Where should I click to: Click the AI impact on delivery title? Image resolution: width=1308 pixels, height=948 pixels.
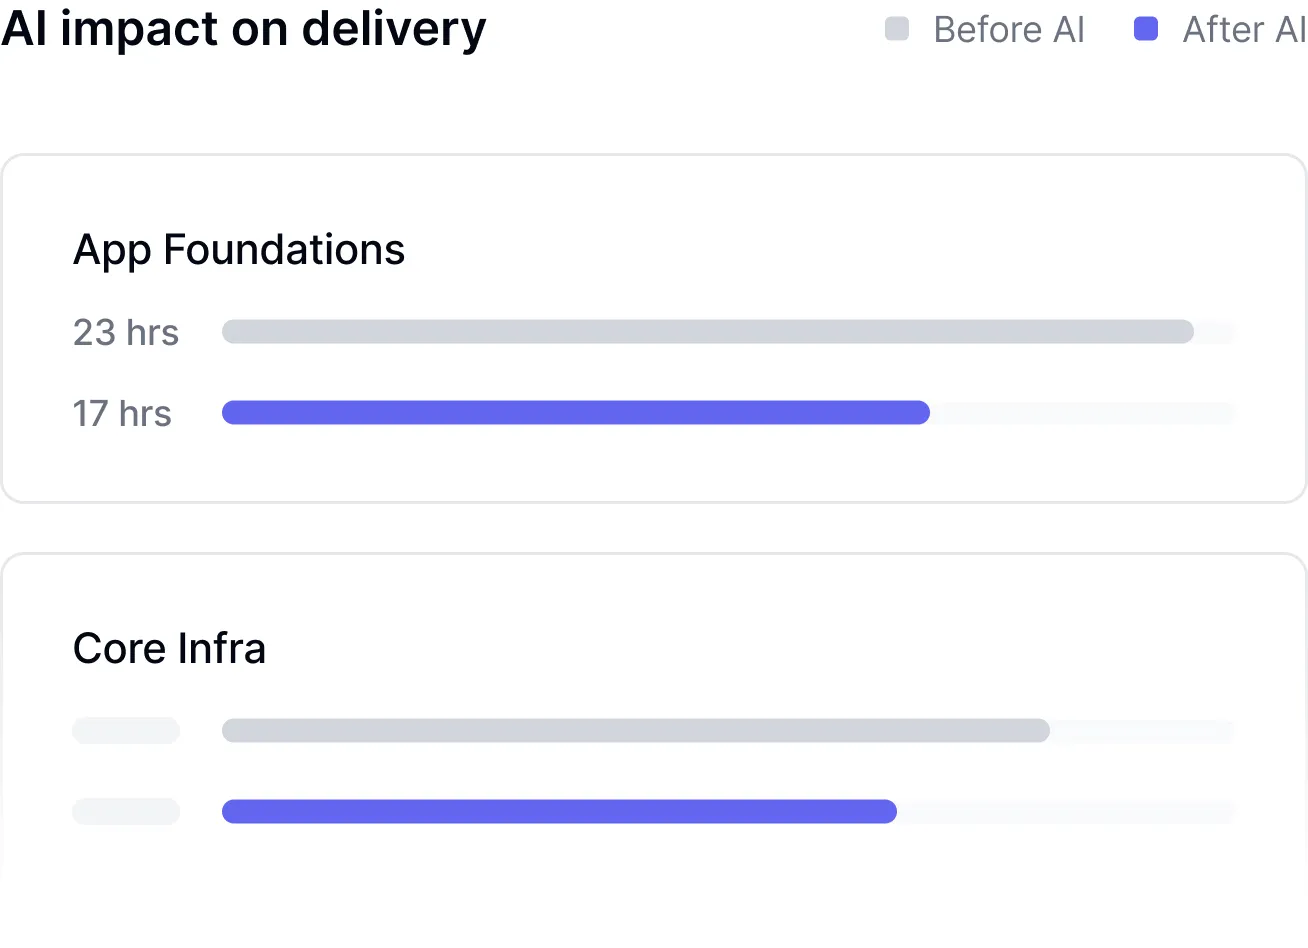(x=243, y=29)
